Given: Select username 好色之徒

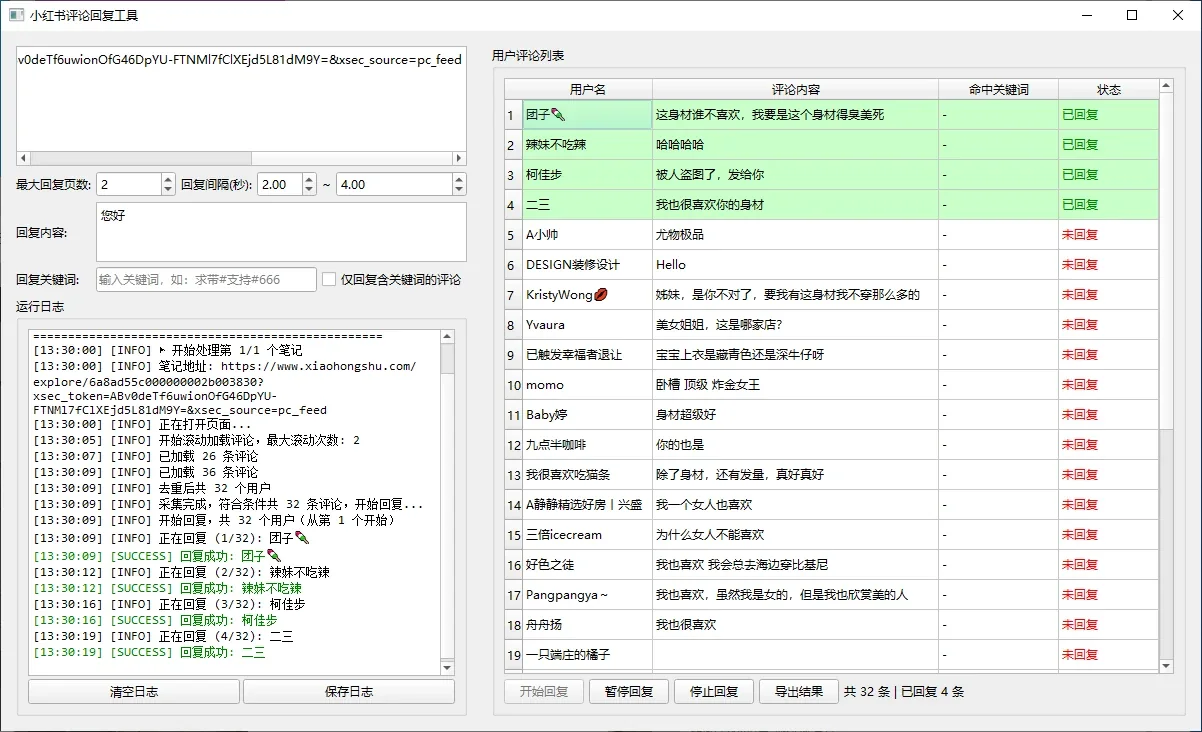Looking at the screenshot, I should pos(588,565).
